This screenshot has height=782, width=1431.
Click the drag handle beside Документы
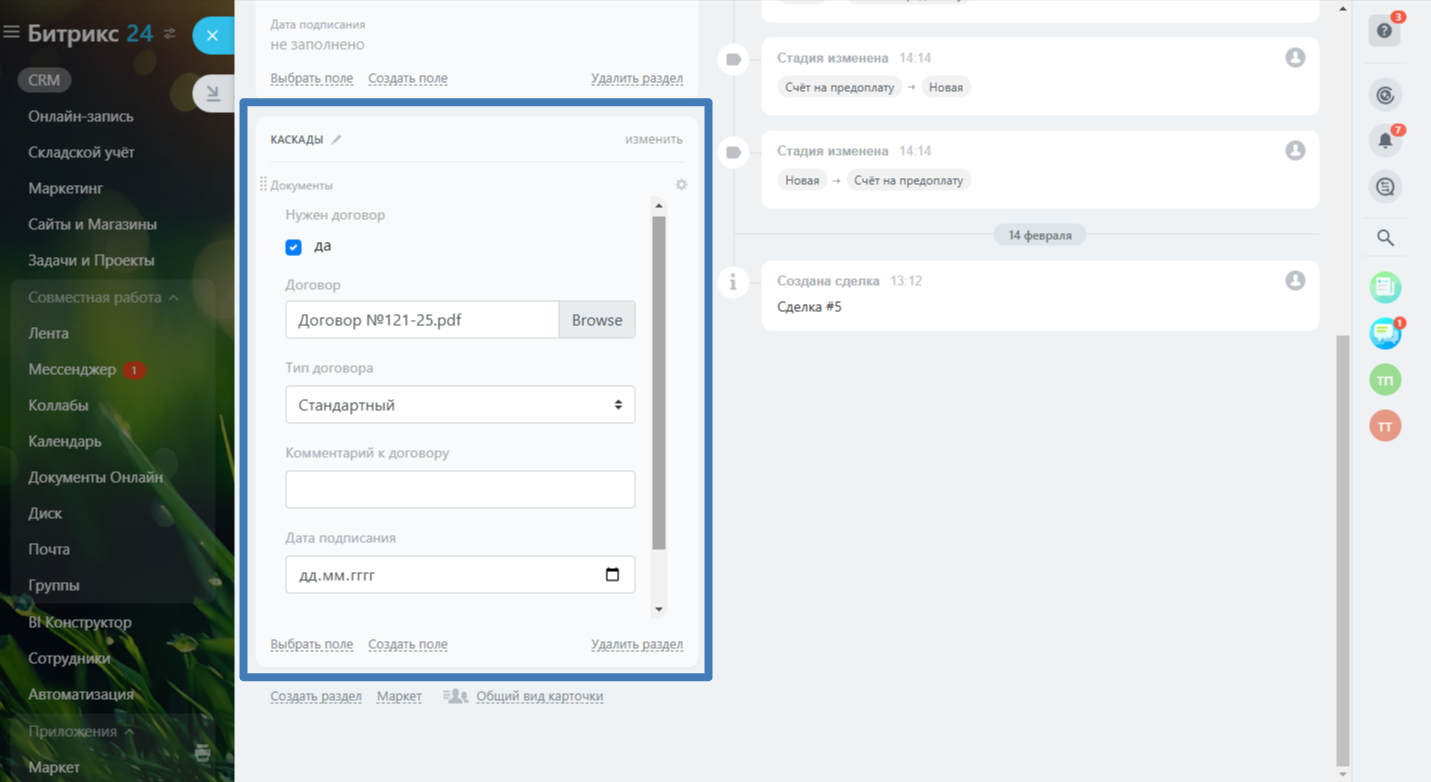263,185
